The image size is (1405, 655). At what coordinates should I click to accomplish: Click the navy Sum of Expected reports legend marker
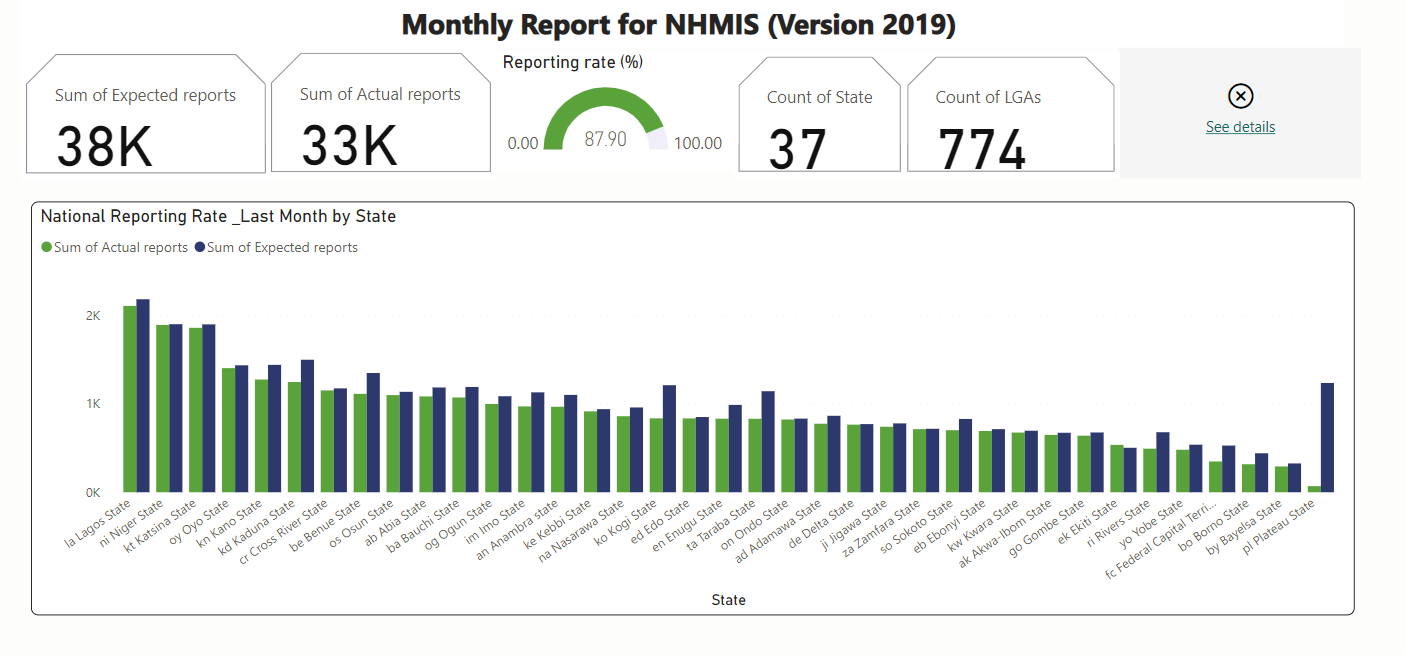tap(200, 248)
